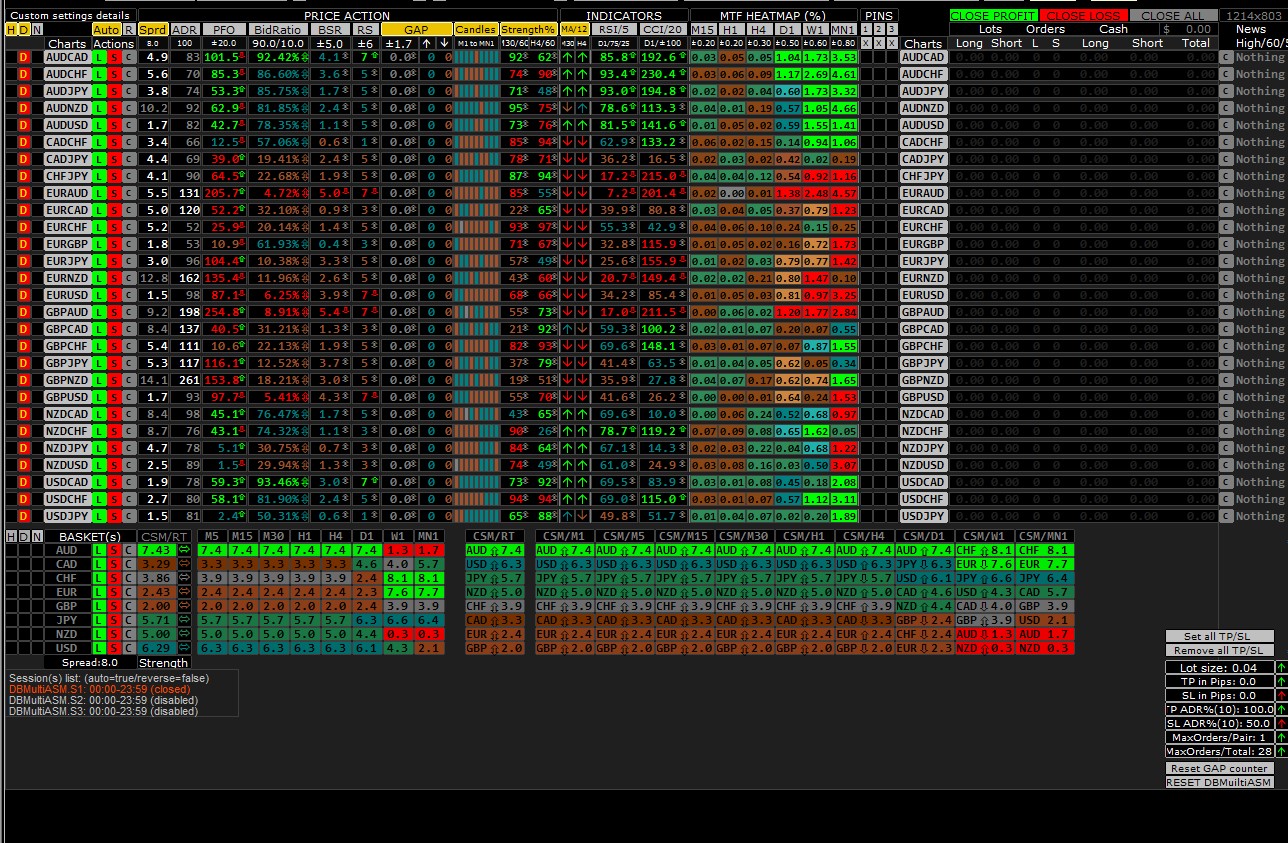The height and width of the screenshot is (843, 1288).
Task: Toggle PINS column 3
Action: pyautogui.click(x=892, y=29)
